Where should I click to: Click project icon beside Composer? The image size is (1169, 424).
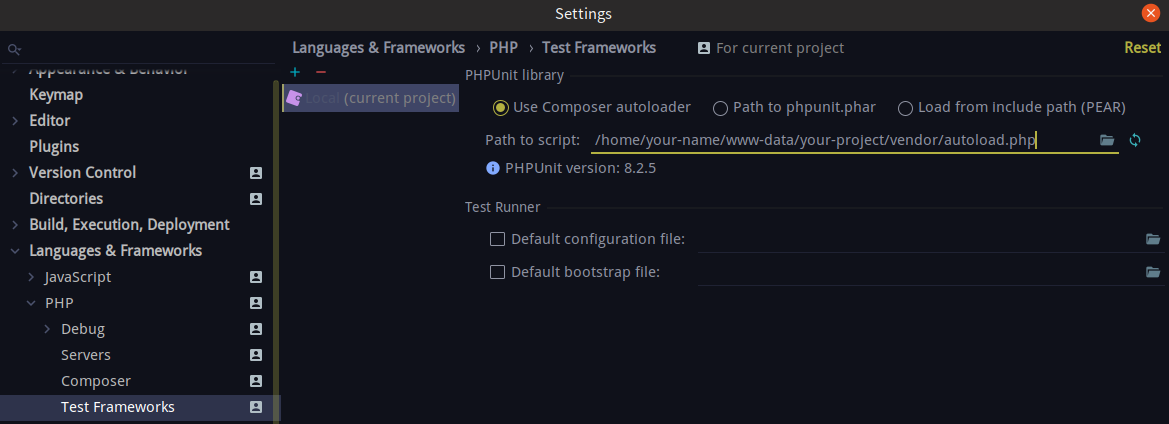coord(256,381)
